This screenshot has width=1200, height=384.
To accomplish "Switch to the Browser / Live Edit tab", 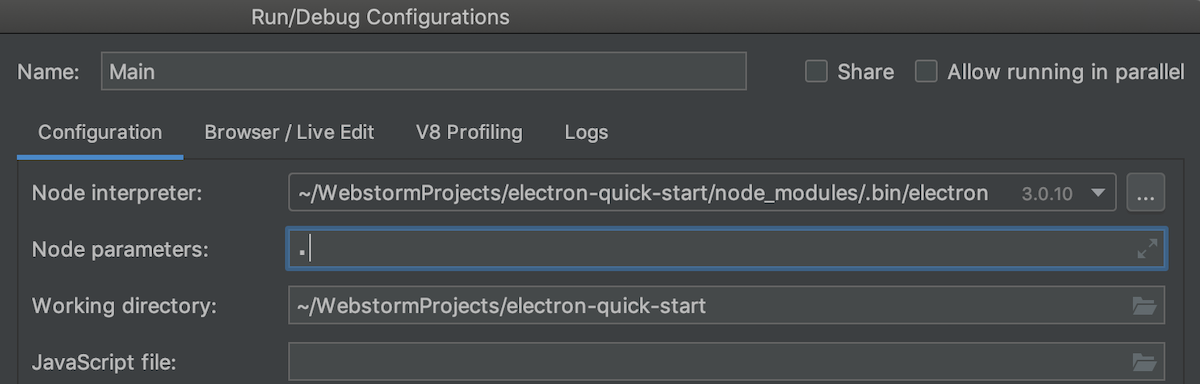I will click(x=289, y=132).
